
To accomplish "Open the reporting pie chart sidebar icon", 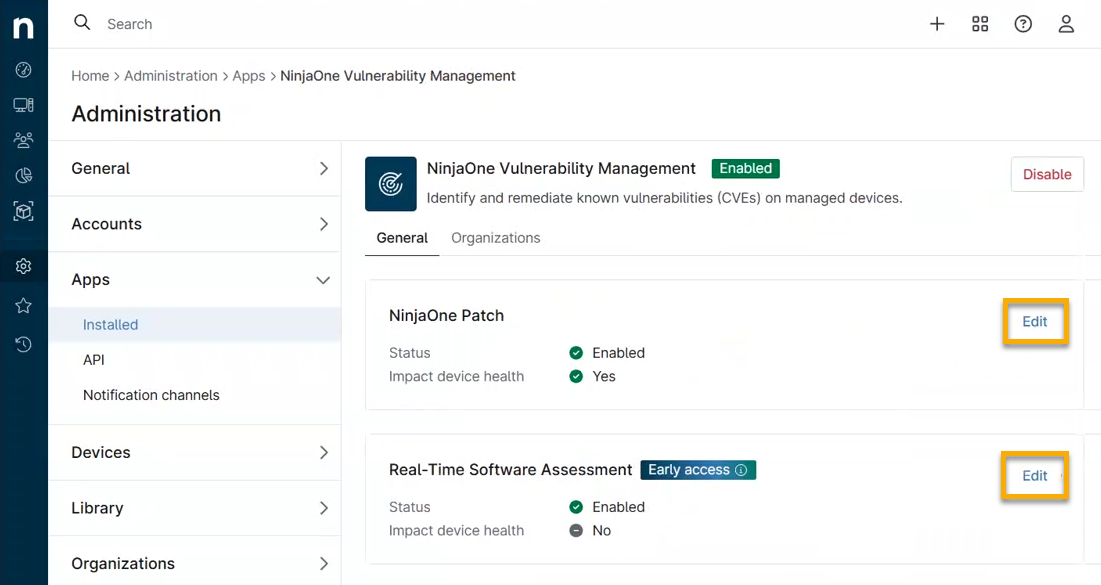I will [x=23, y=176].
